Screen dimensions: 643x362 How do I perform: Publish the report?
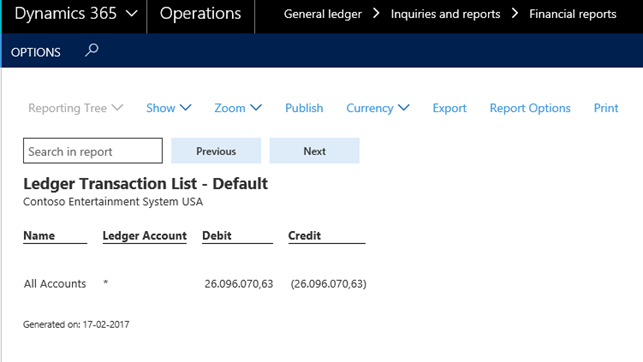coord(304,108)
